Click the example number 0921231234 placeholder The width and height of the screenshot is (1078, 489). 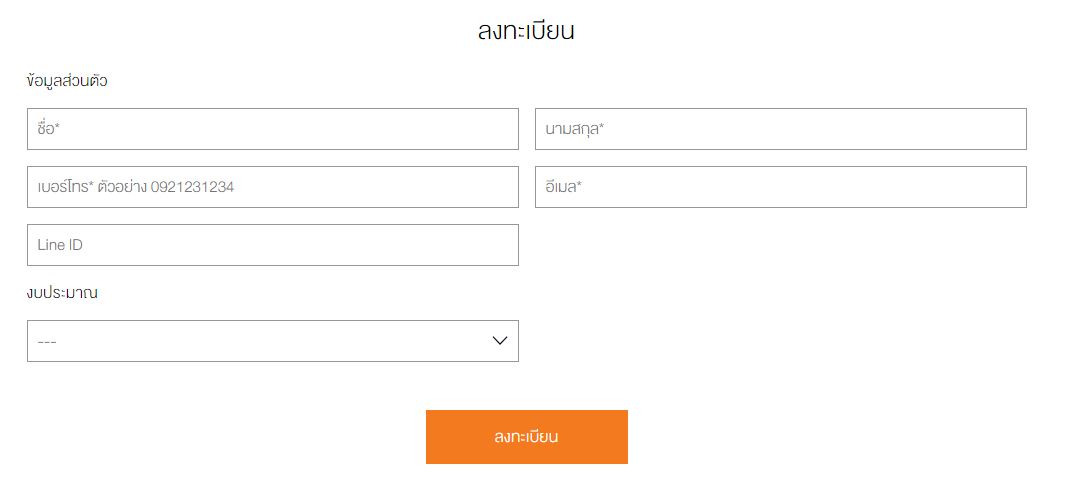tap(192, 187)
